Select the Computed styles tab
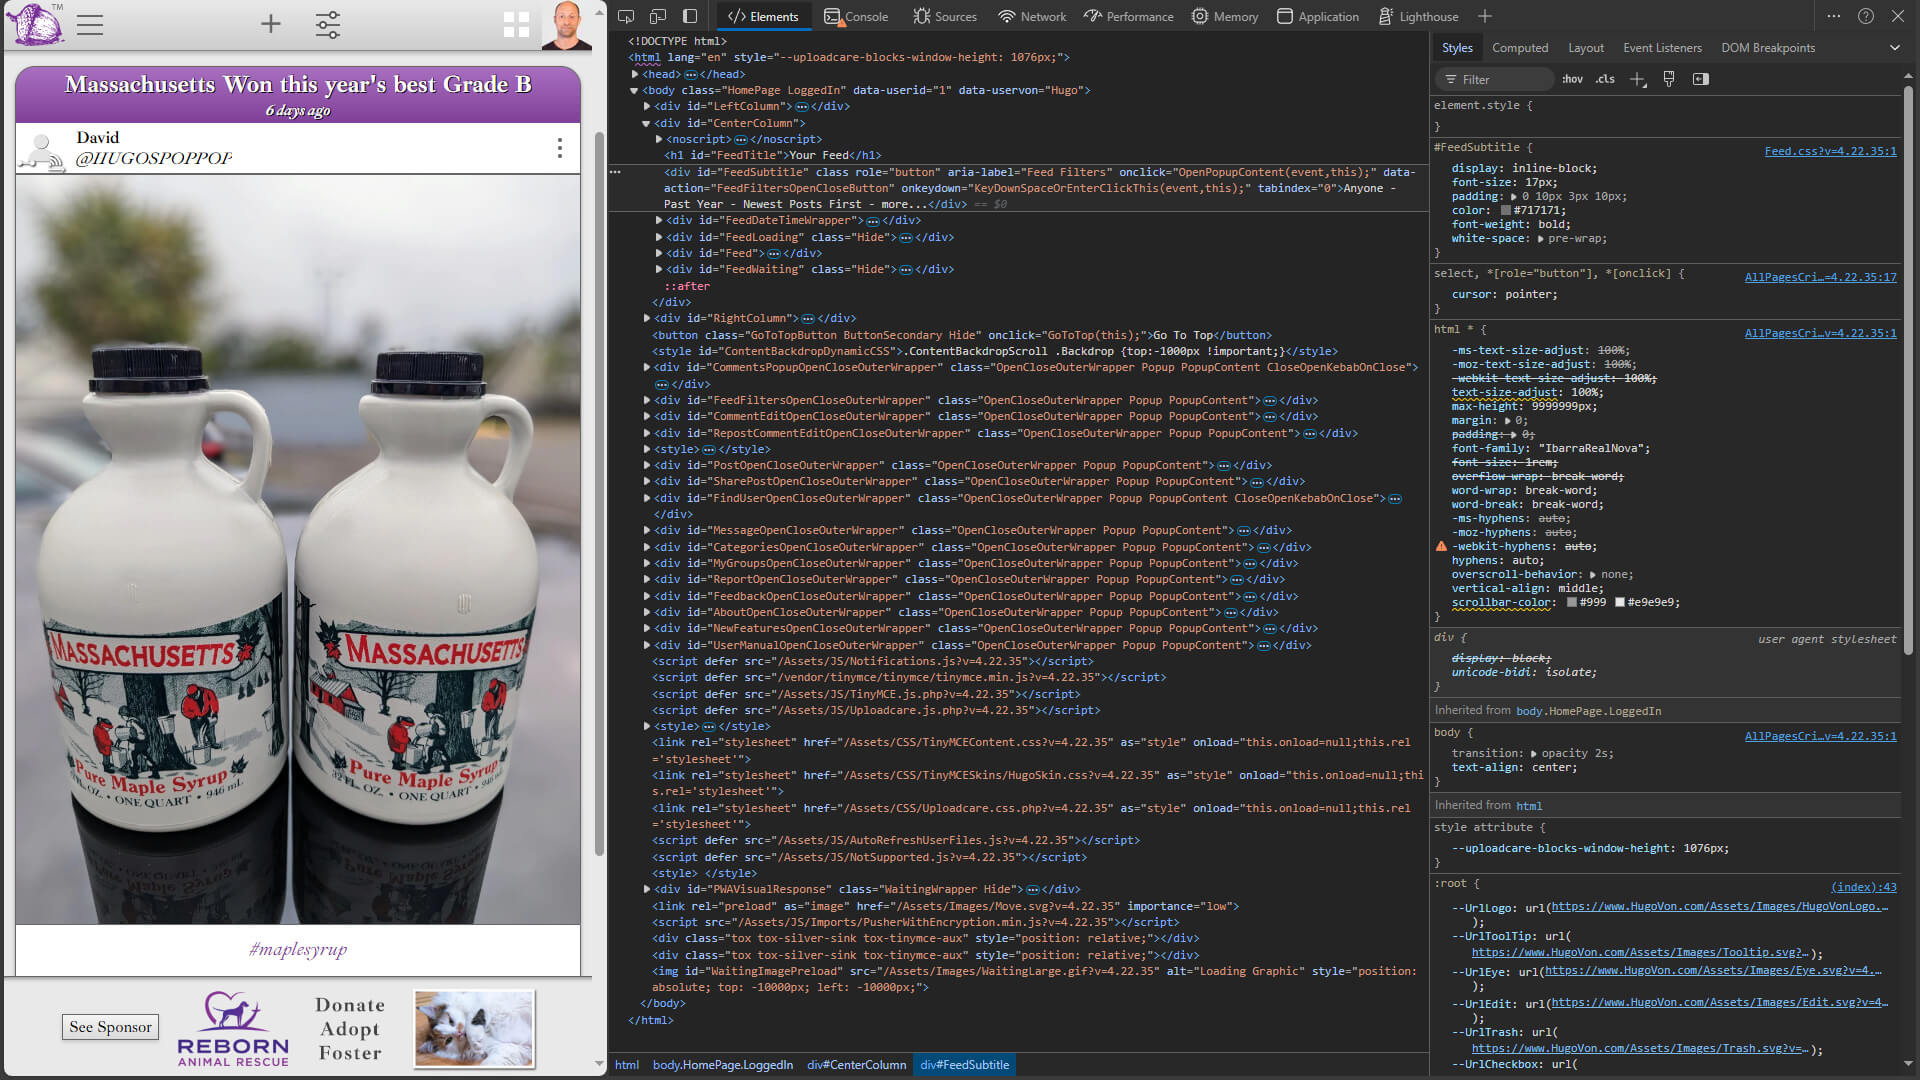The image size is (1920, 1080). click(1520, 48)
